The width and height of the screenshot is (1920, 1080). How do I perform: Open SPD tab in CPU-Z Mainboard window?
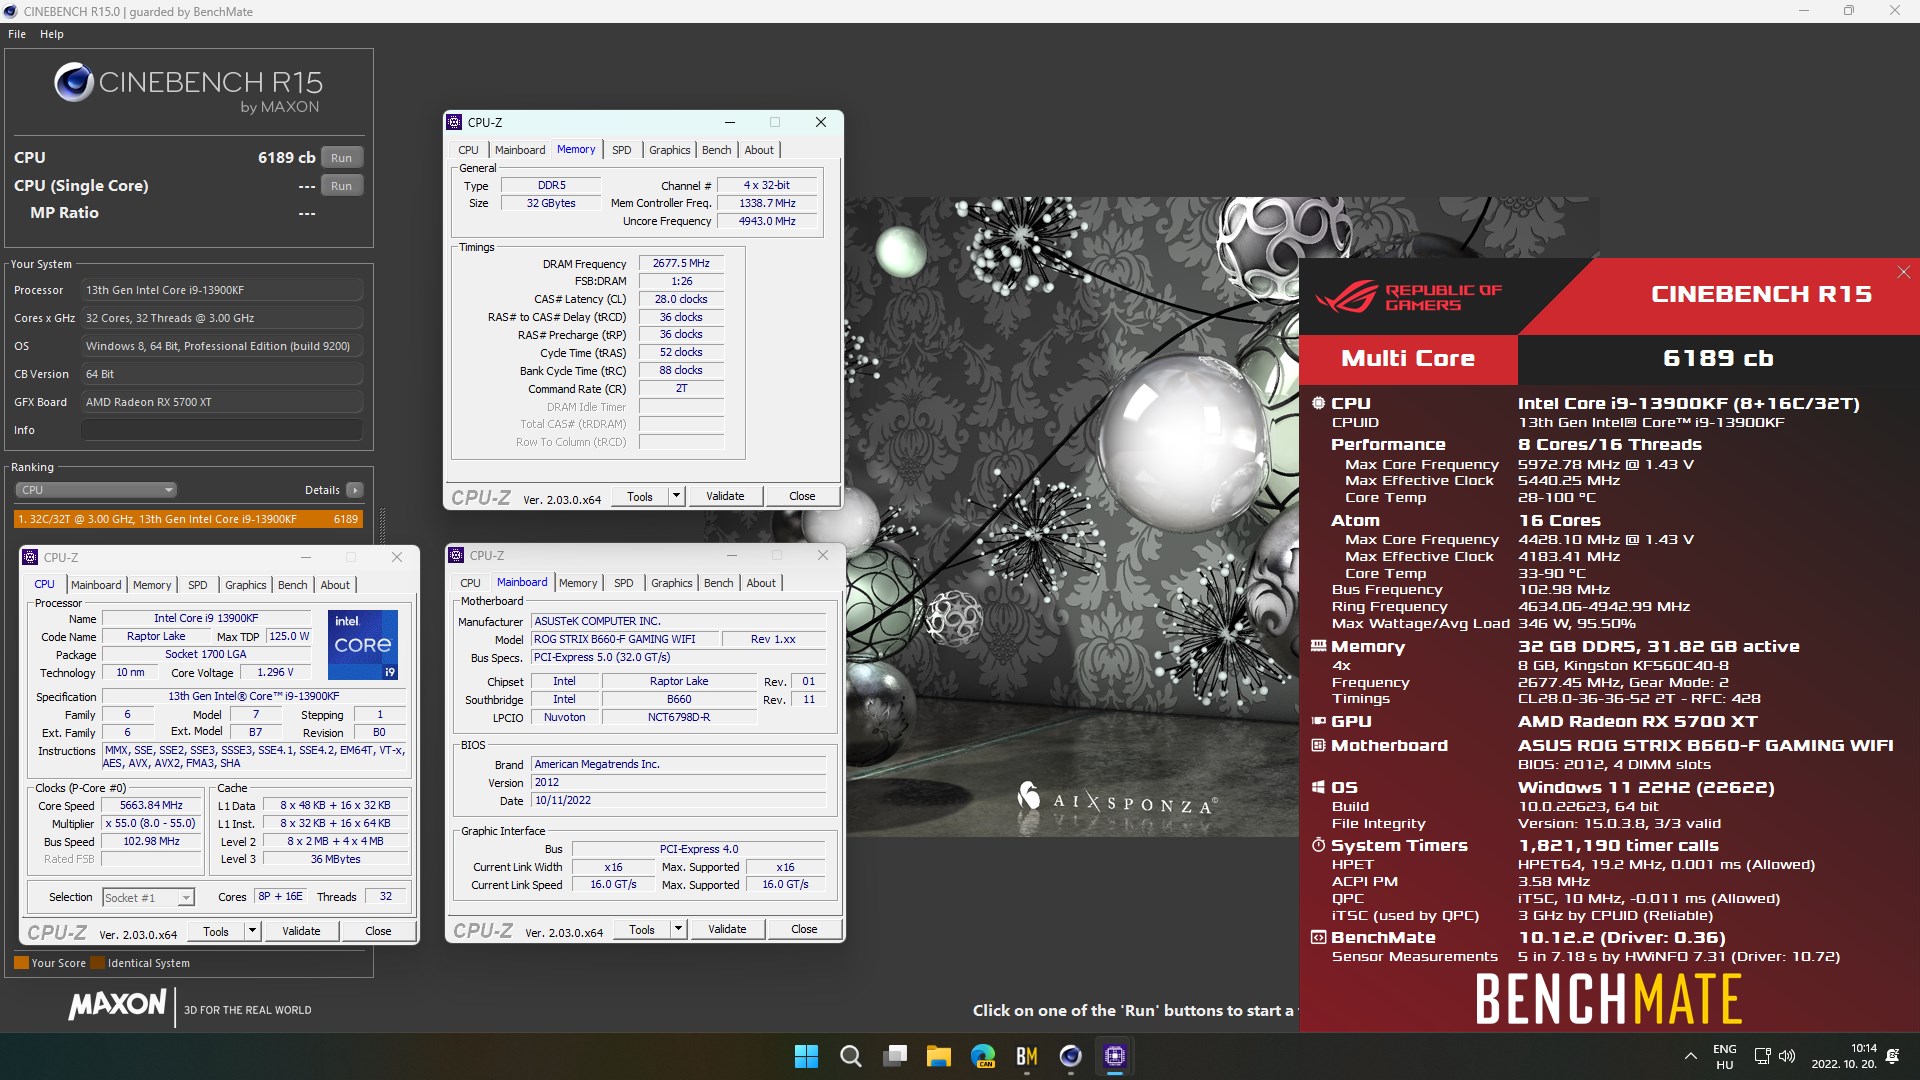(624, 583)
